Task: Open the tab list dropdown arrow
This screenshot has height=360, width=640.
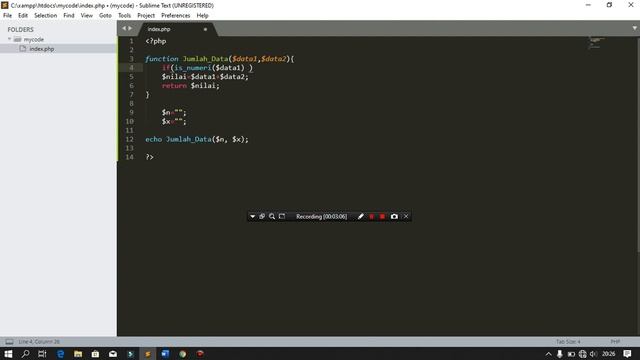Action: coord(634,28)
